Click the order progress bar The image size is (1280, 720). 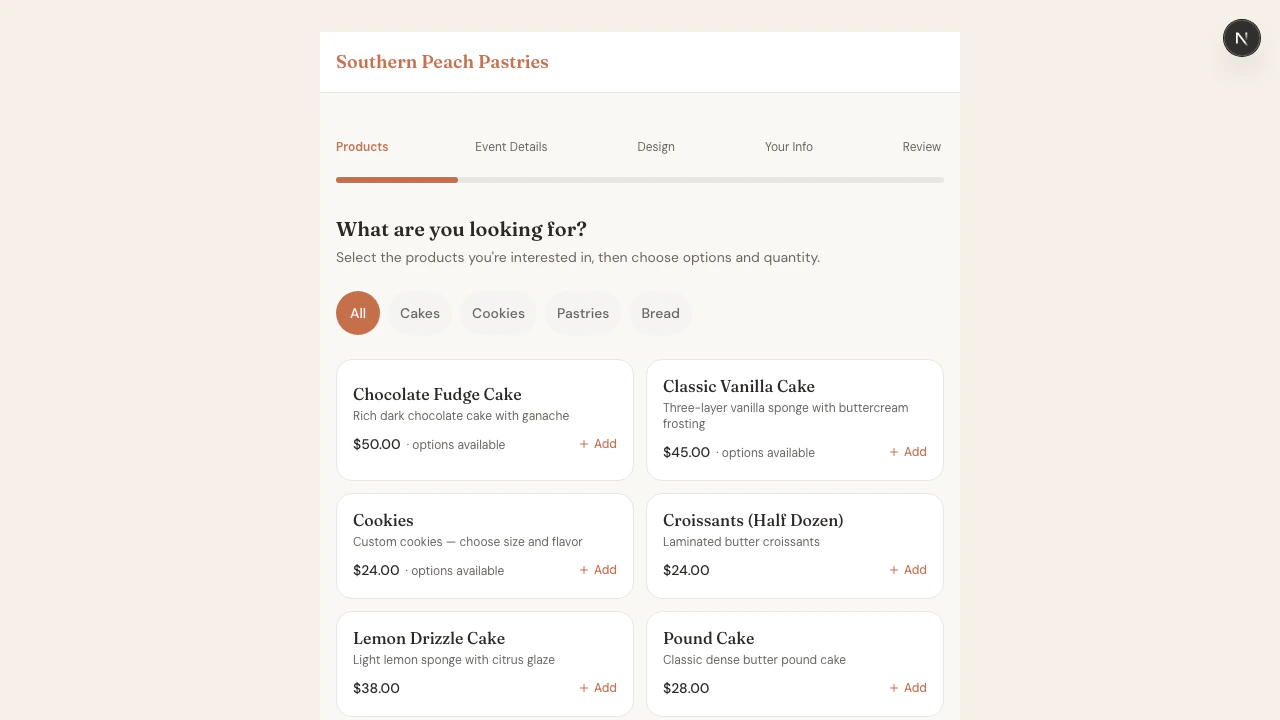640,180
